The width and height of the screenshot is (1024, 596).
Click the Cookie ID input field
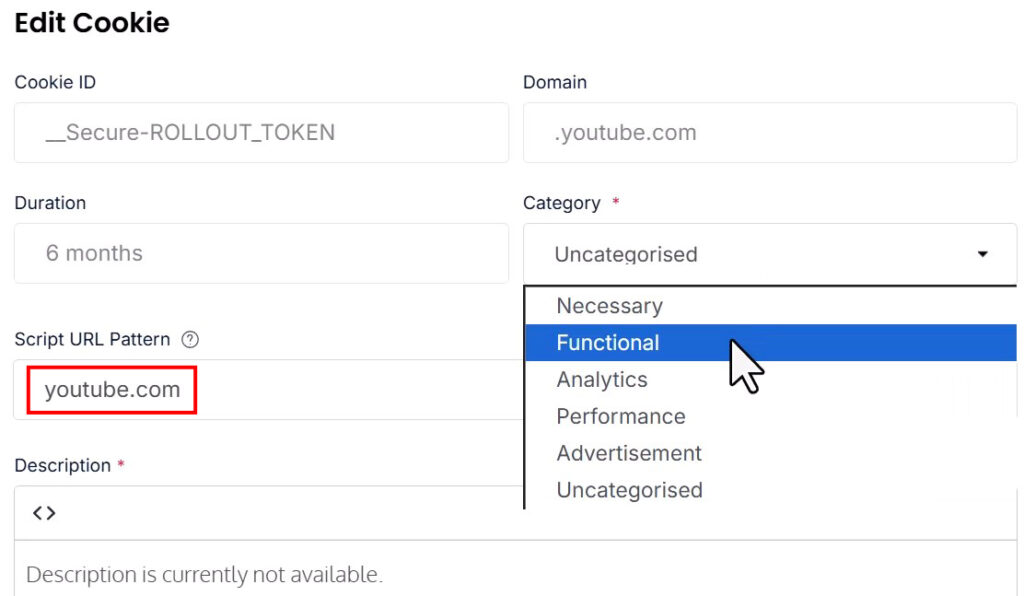(260, 133)
